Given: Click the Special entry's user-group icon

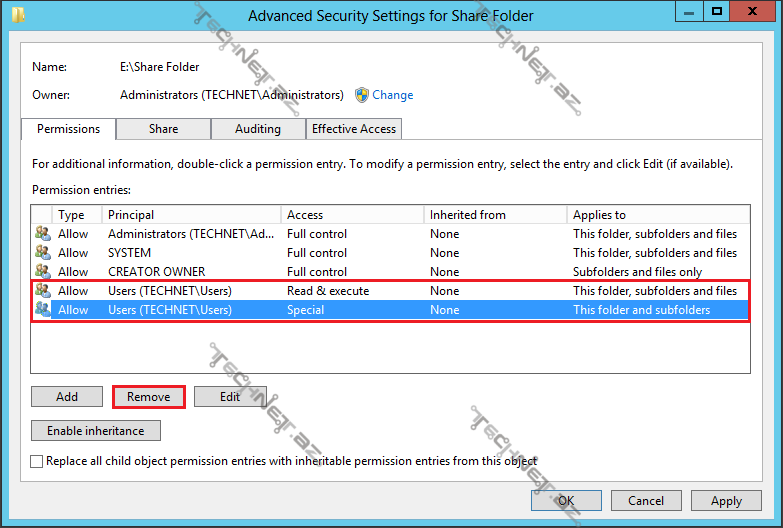Looking at the screenshot, I should tap(42, 310).
